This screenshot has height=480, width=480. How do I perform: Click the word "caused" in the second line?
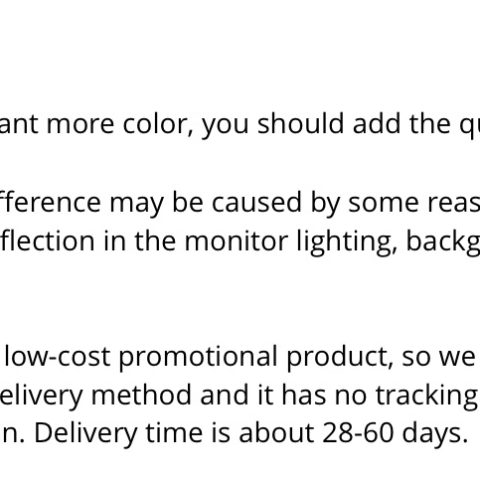257,202
